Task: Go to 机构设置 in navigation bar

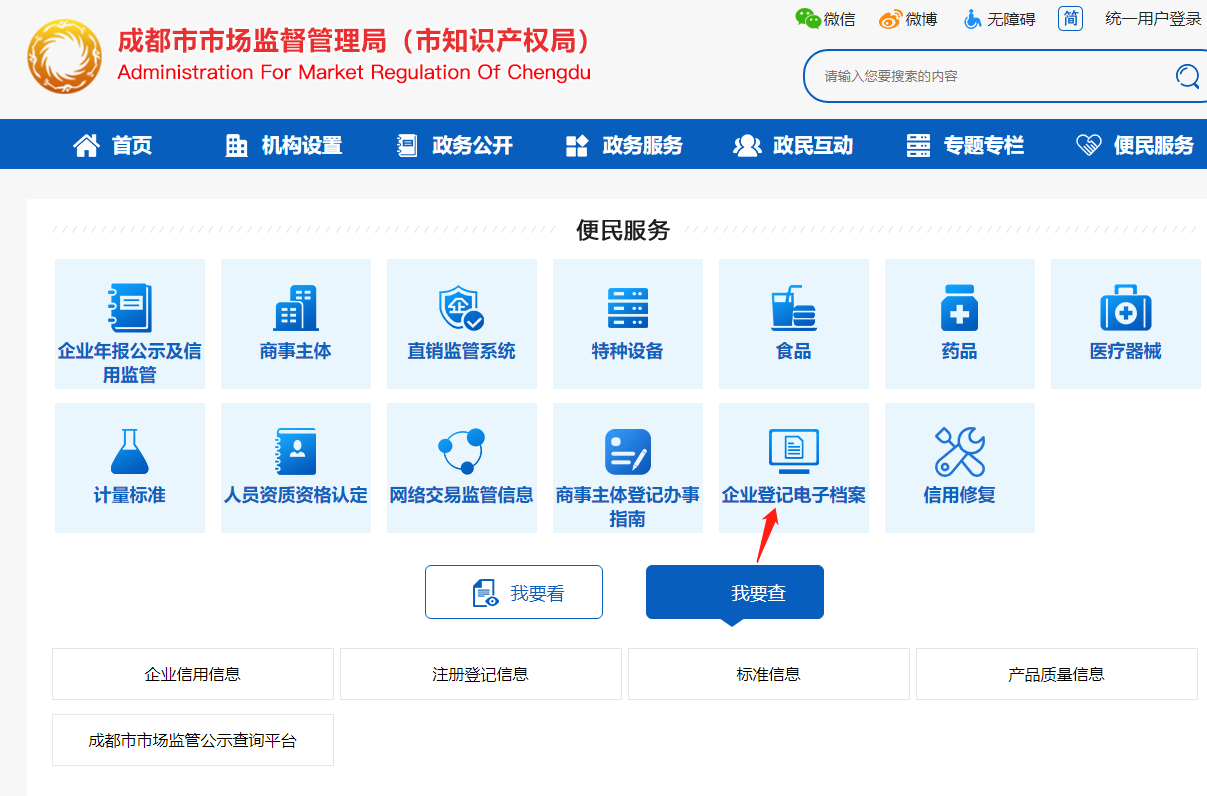Action: click(284, 145)
